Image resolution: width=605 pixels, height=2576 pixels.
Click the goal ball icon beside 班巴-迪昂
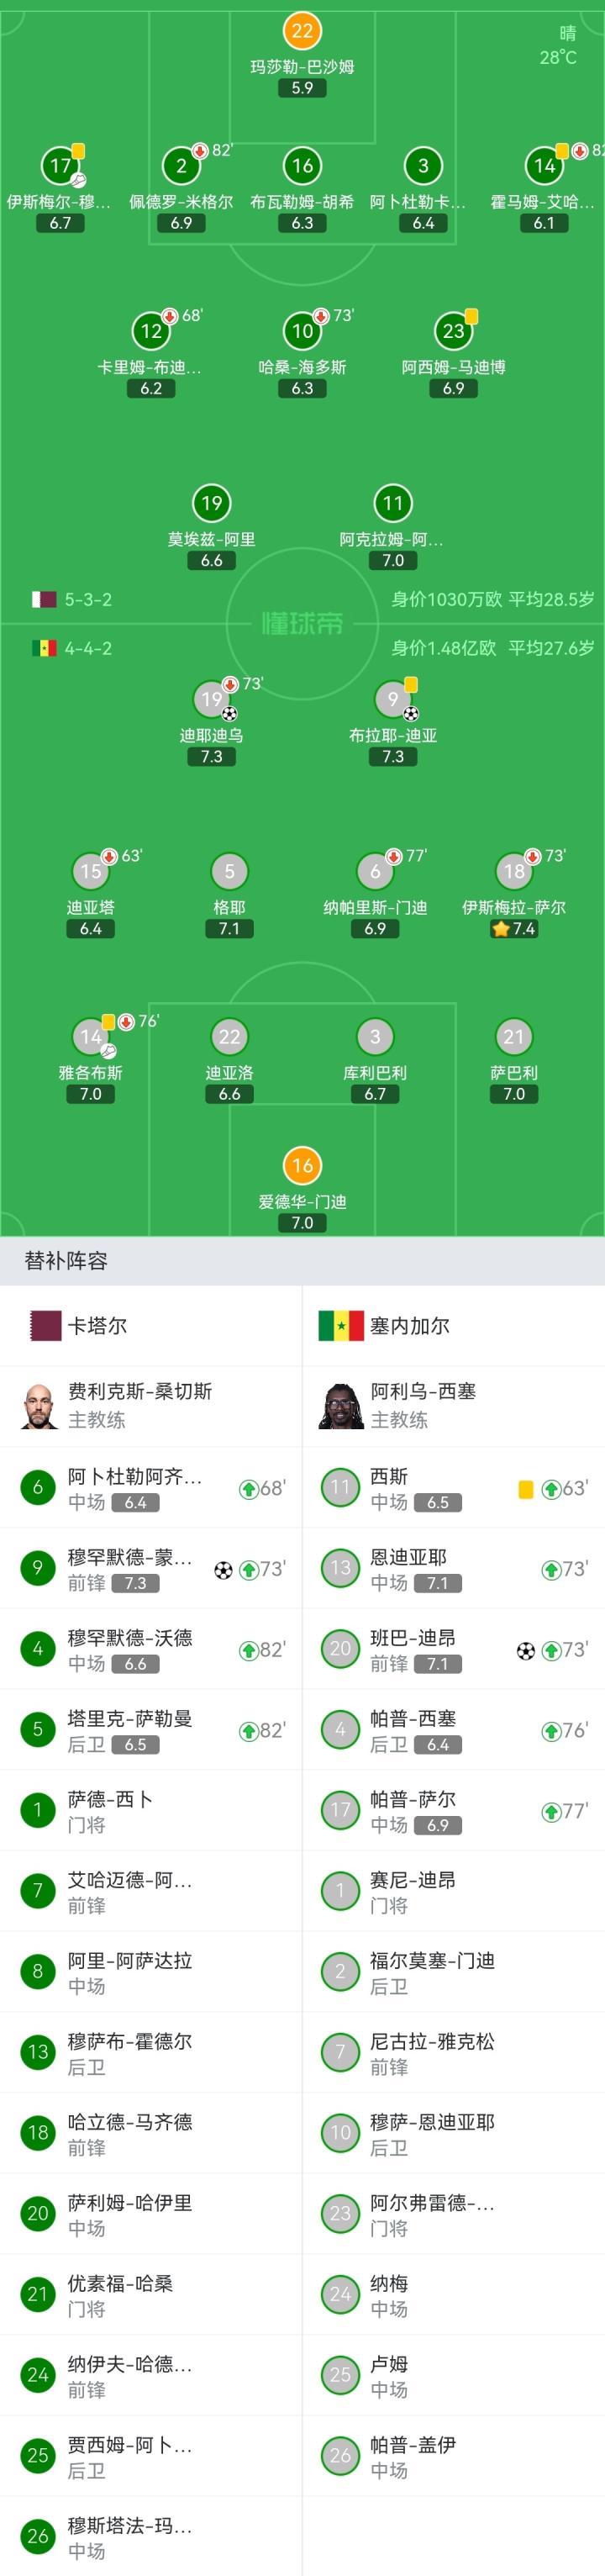tap(525, 1651)
